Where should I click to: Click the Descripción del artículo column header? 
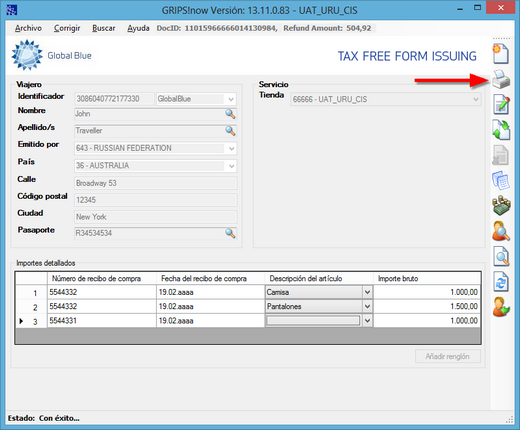tap(319, 278)
